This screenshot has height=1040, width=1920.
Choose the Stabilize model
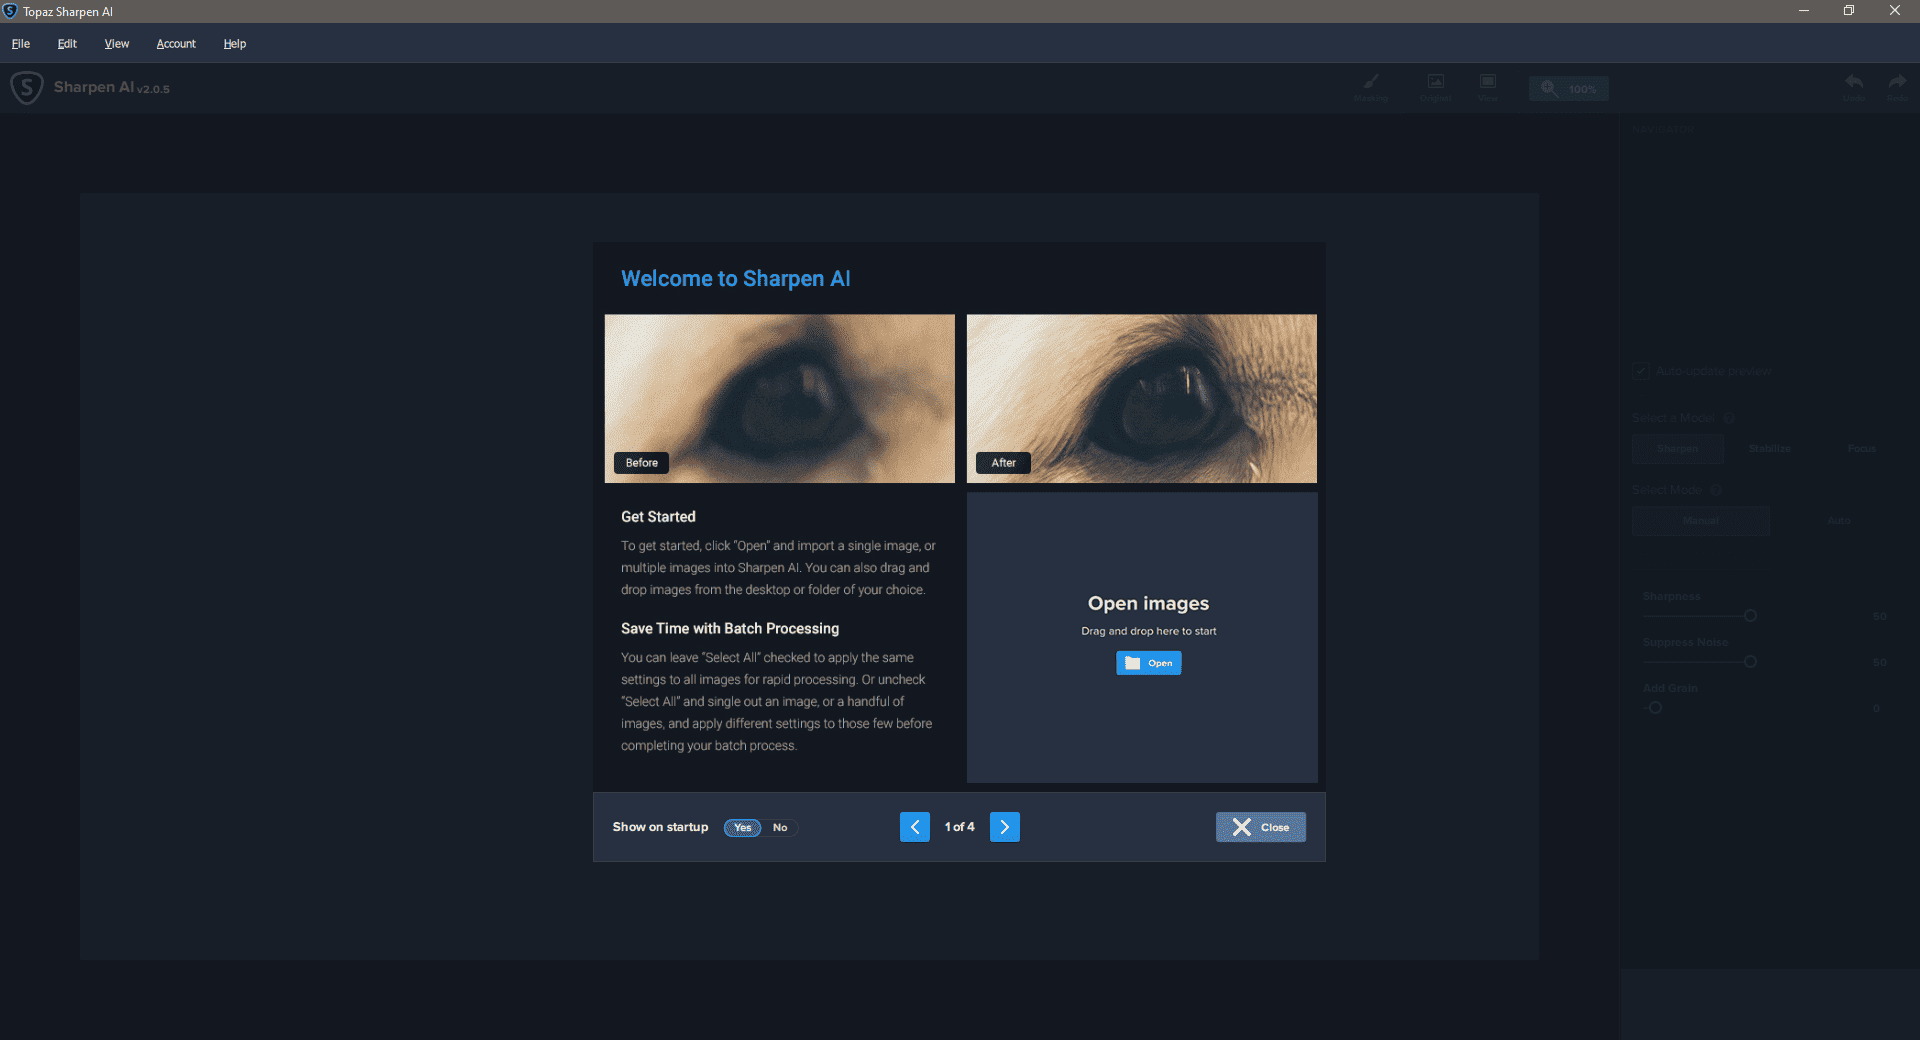coord(1770,449)
